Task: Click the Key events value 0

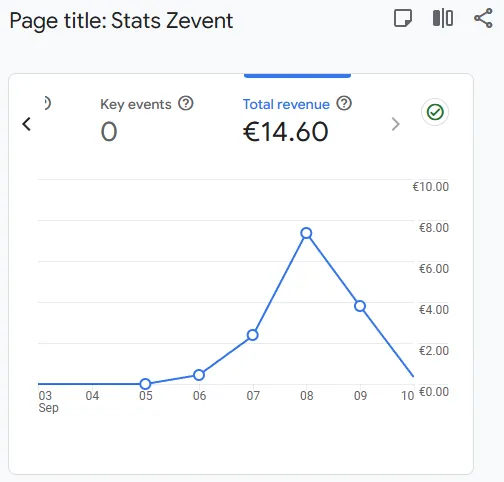Action: click(109, 132)
